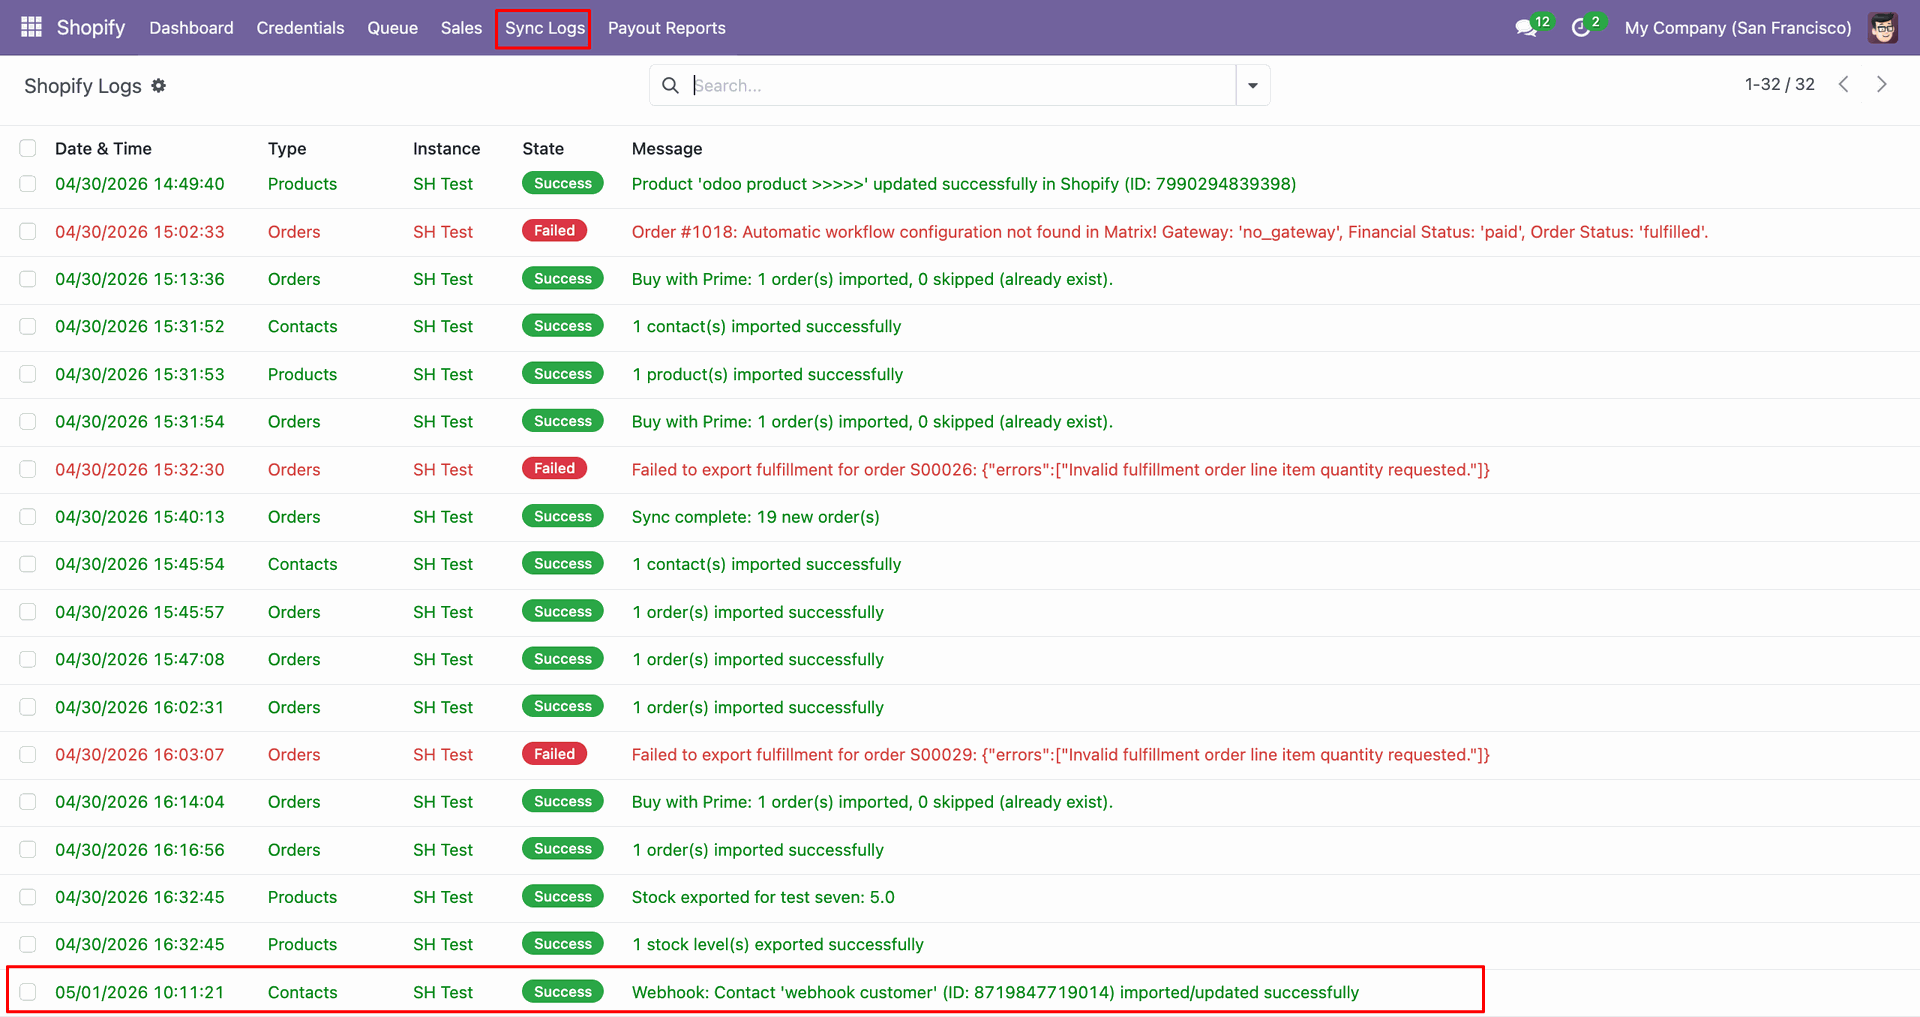Go to the previous page of logs
The height and width of the screenshot is (1017, 1920).
(1844, 85)
